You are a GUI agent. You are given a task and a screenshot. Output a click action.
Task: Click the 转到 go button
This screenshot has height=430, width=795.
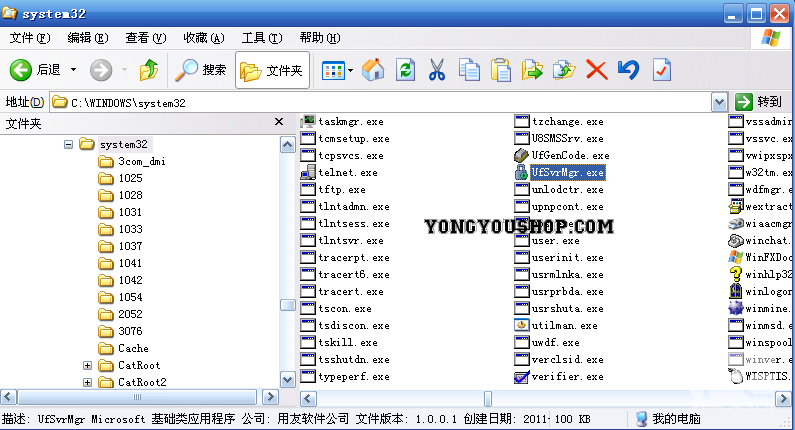pos(759,102)
